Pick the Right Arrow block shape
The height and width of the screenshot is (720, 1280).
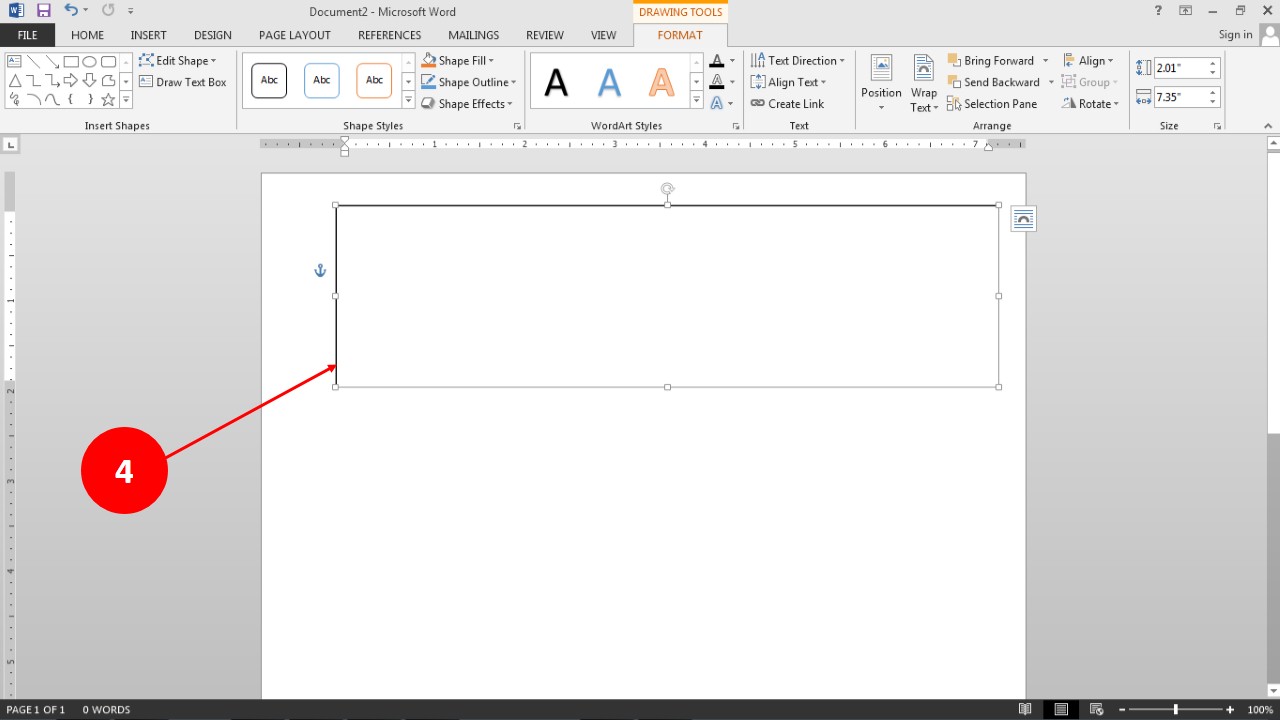tap(71, 81)
